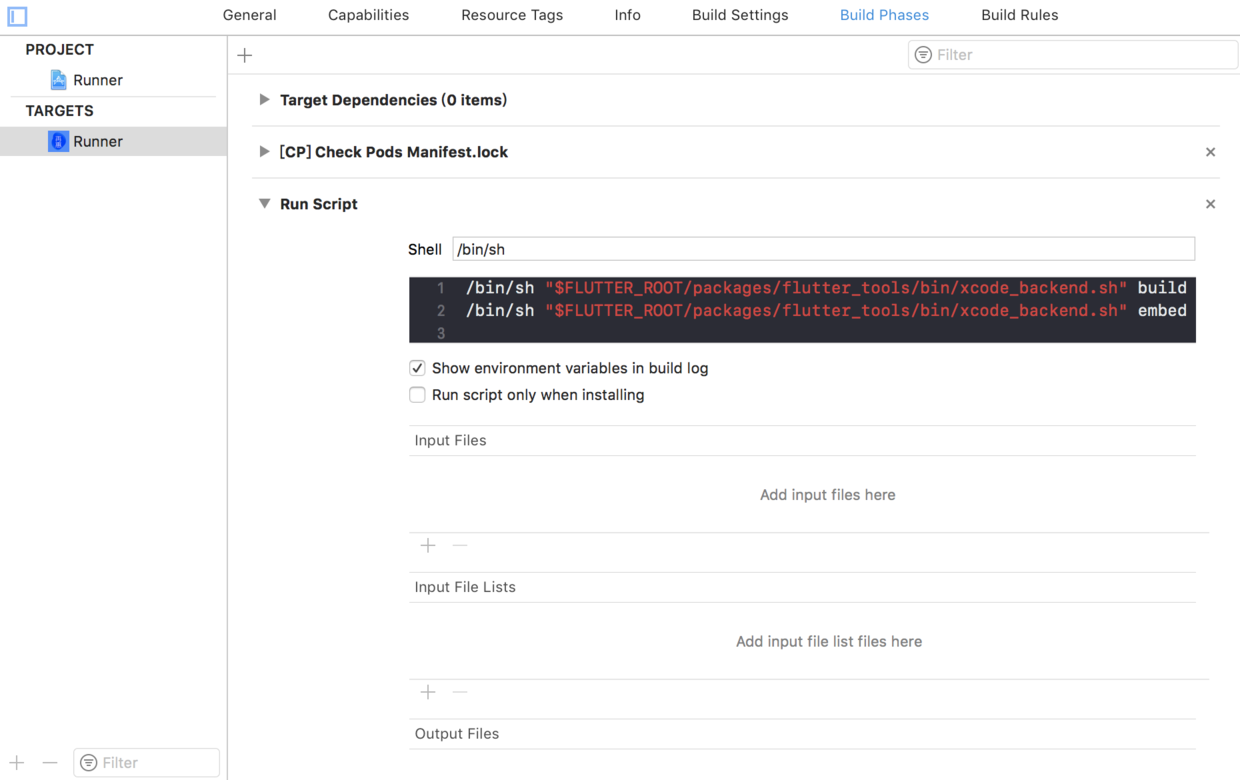Screen dimensions: 1240x780
Task: Open the Resource Tags tab
Action: pos(512,15)
